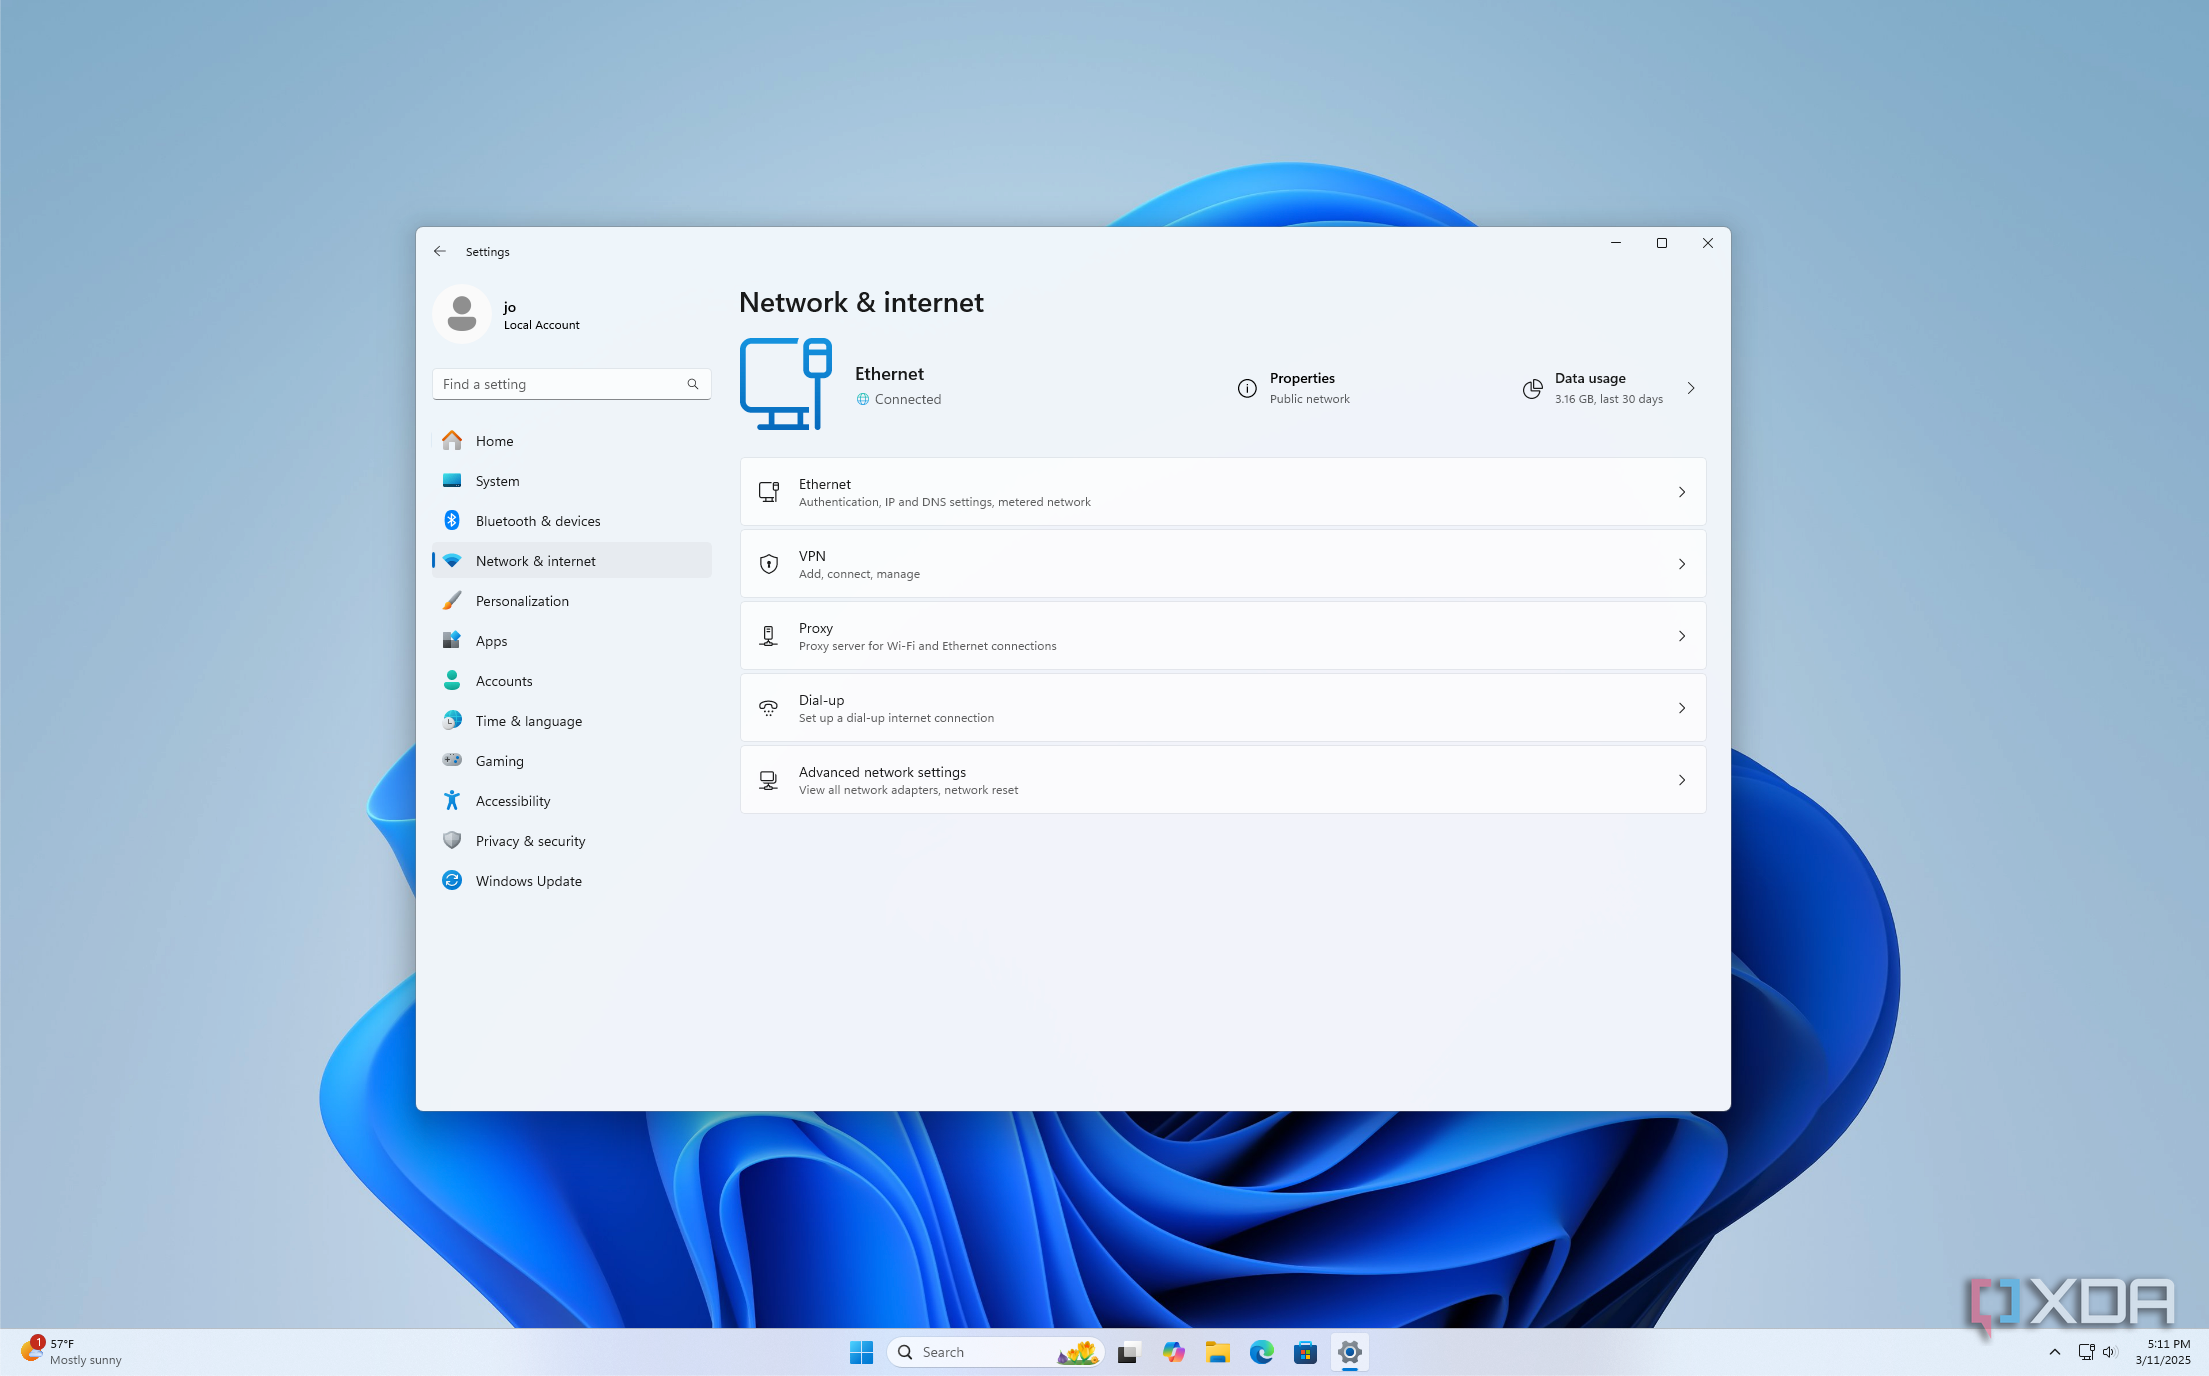Screen dimensions: 2209x1376
Task: Click the Privacy & security shield icon
Action: (452, 841)
